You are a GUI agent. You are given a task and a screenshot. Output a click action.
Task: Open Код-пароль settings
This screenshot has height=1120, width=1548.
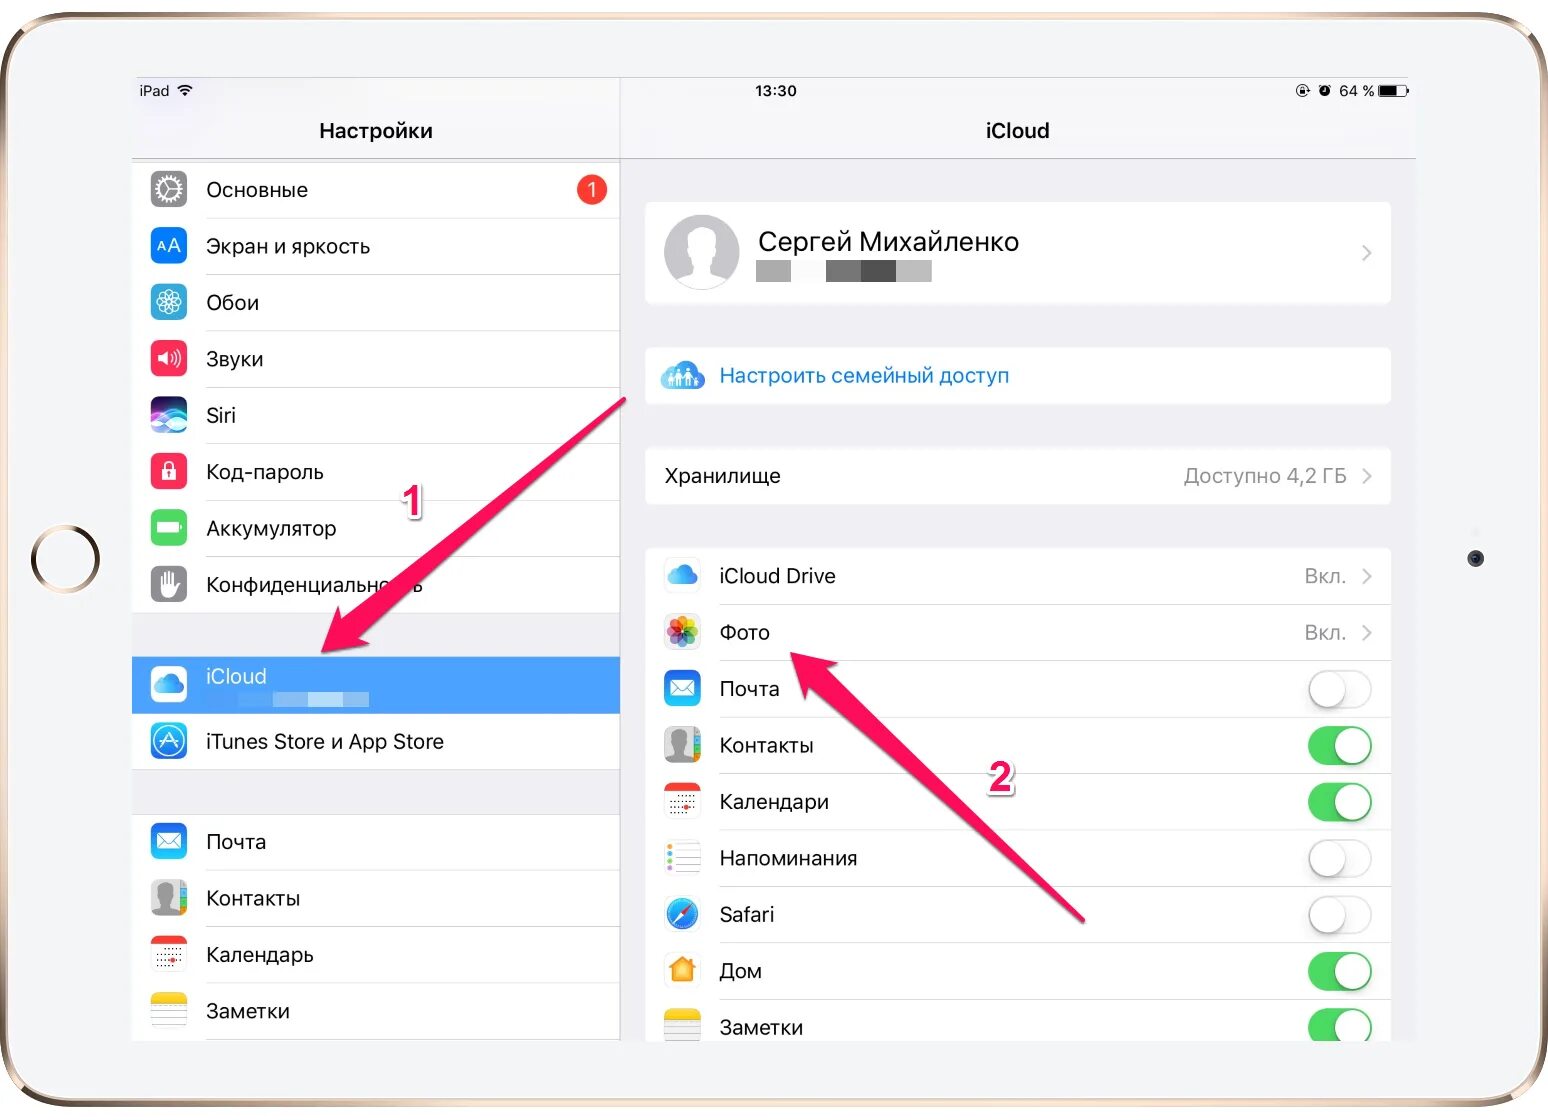376,471
